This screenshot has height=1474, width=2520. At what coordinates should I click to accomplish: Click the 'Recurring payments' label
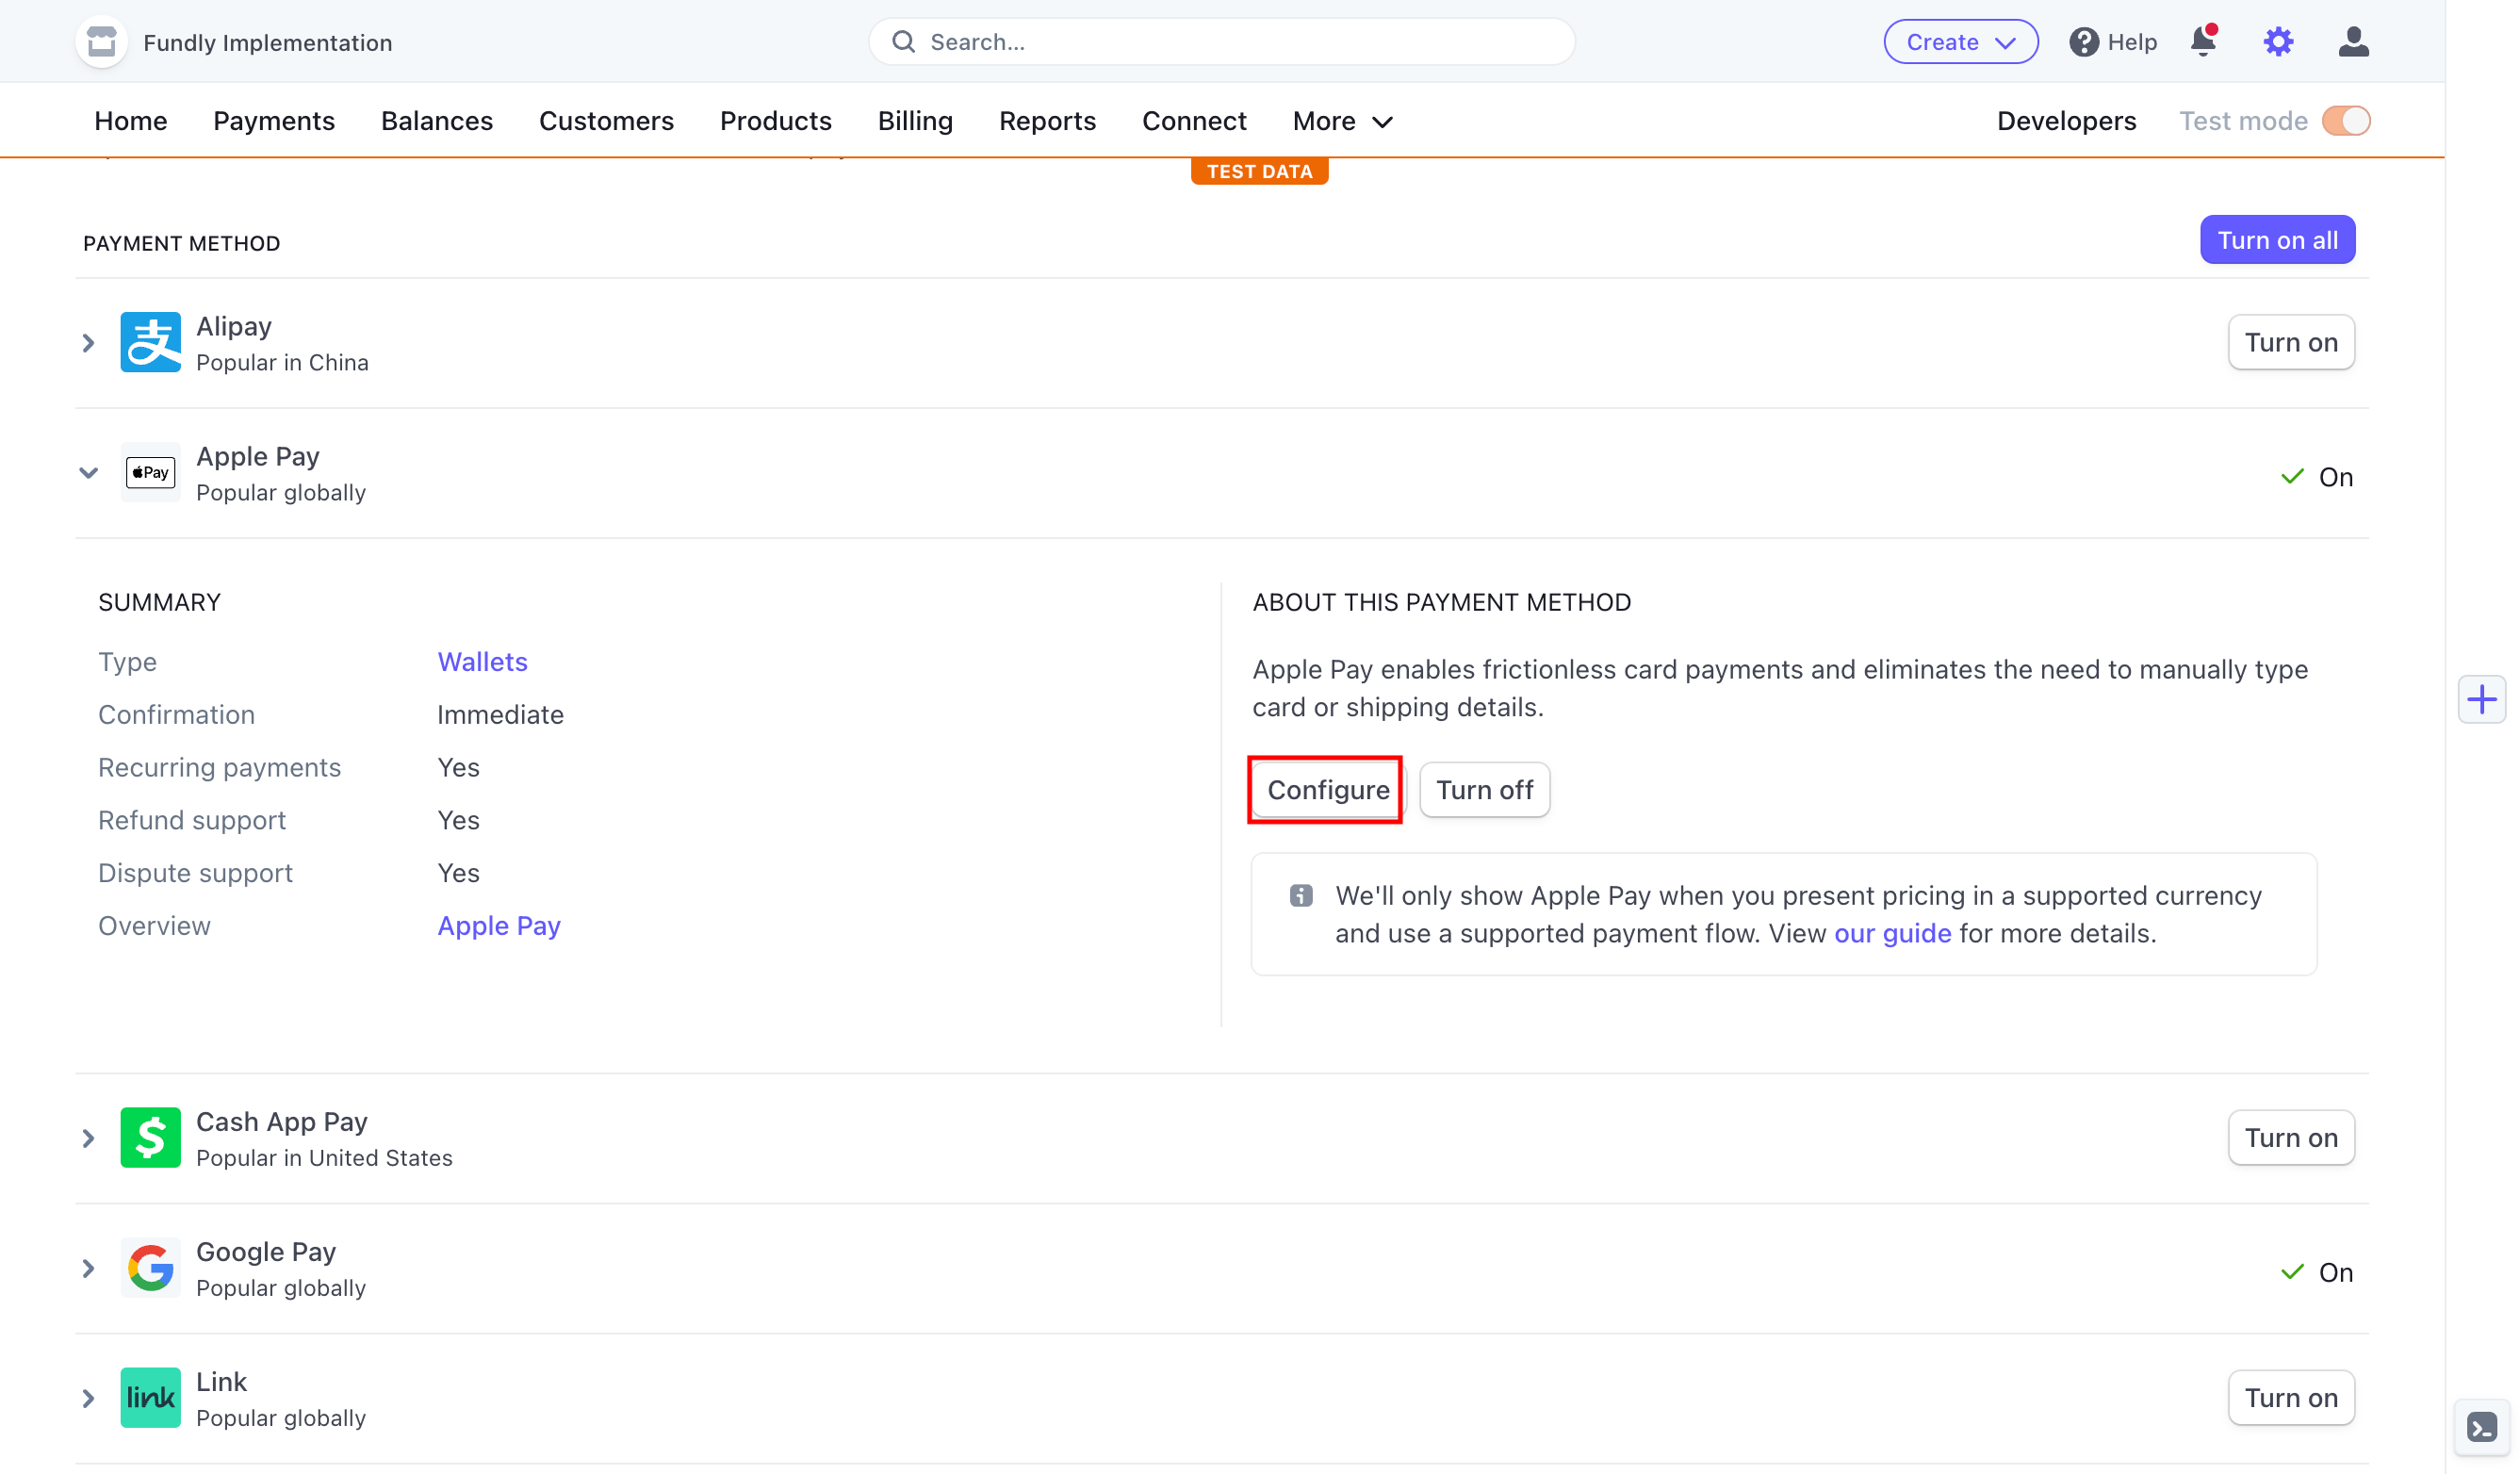219,768
